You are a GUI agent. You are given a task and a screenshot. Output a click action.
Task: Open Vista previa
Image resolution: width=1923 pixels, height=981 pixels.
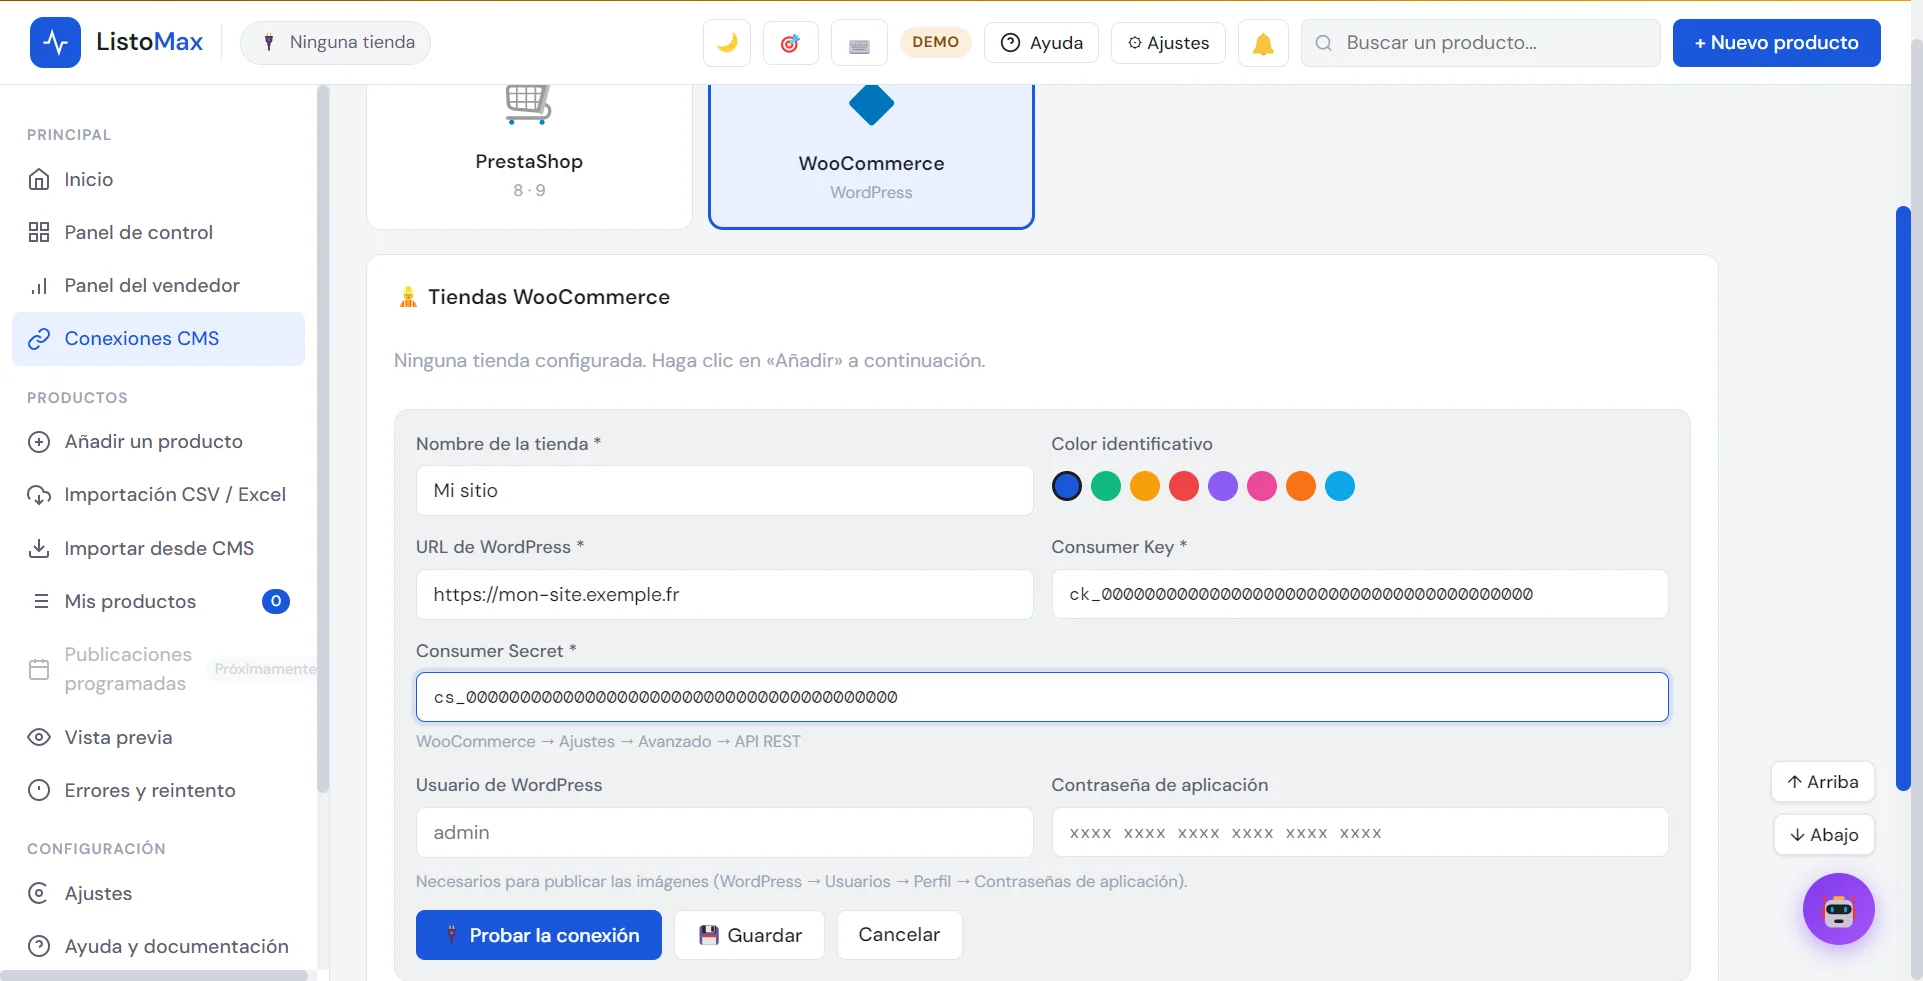click(x=158, y=737)
